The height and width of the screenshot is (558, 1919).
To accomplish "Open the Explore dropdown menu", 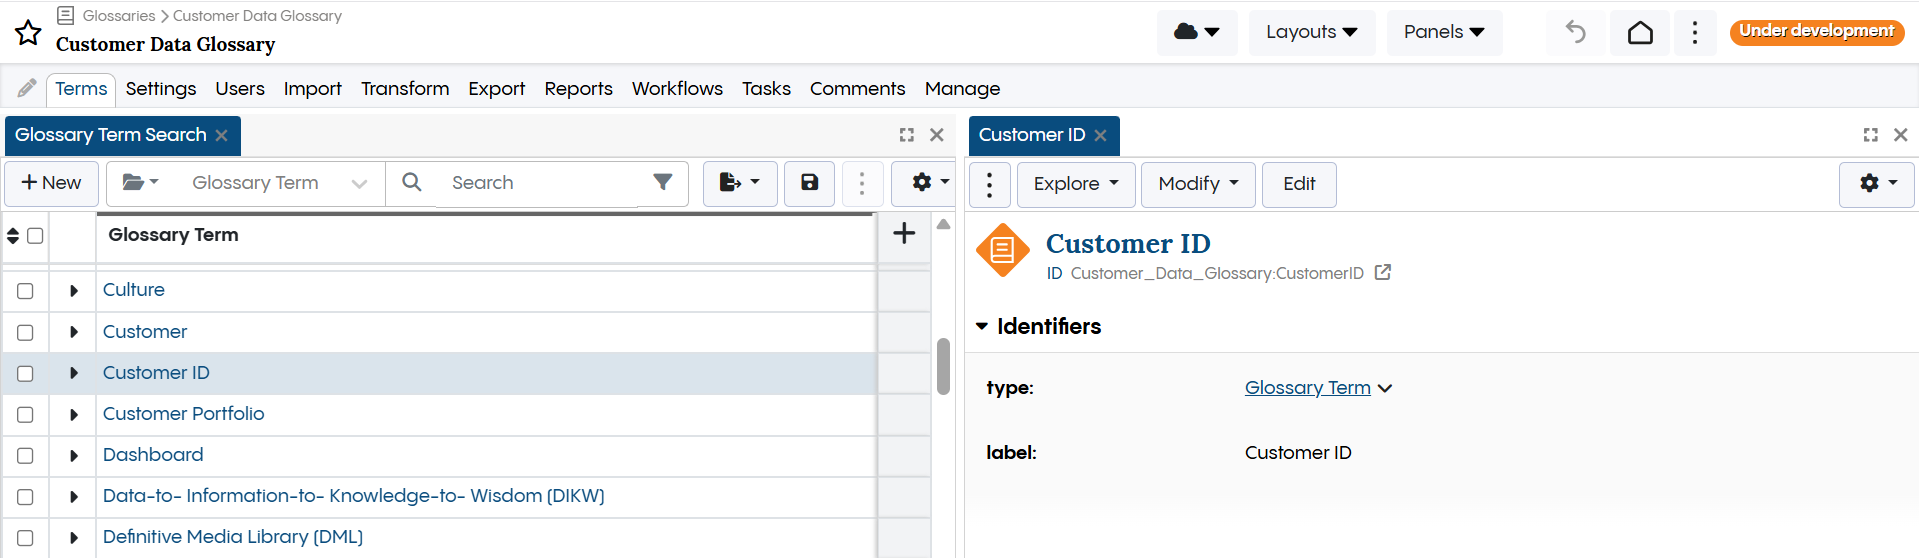I will coord(1075,184).
